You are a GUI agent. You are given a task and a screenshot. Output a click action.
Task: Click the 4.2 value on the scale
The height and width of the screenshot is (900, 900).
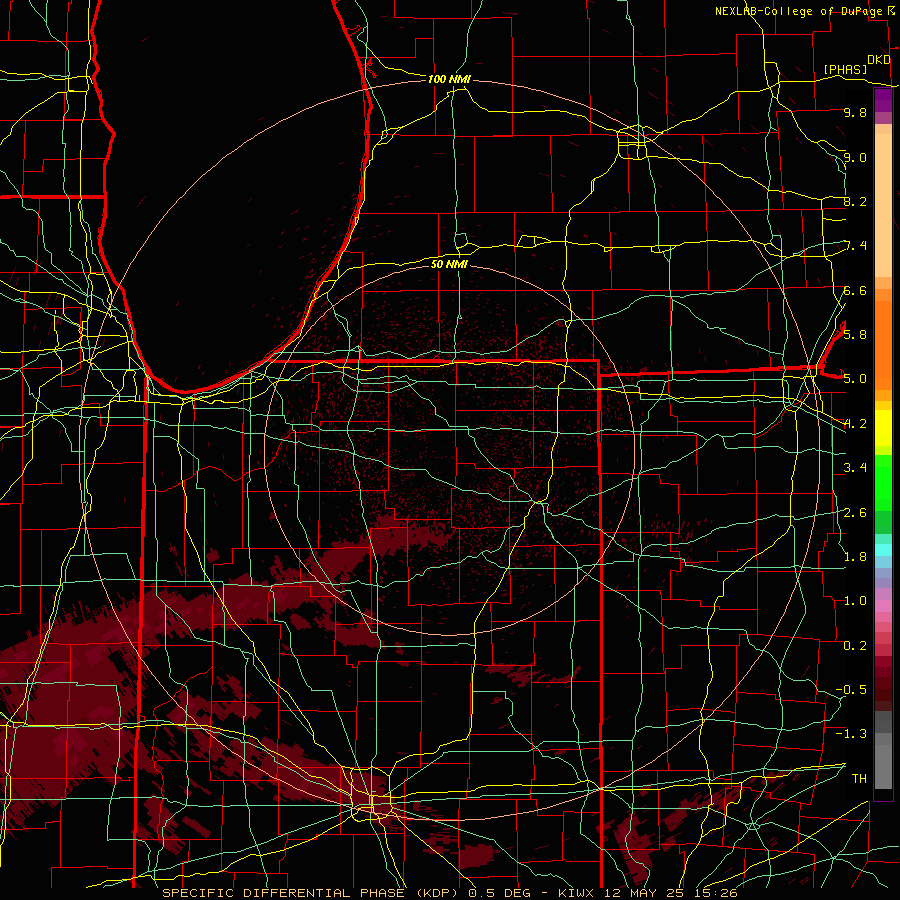tap(855, 424)
